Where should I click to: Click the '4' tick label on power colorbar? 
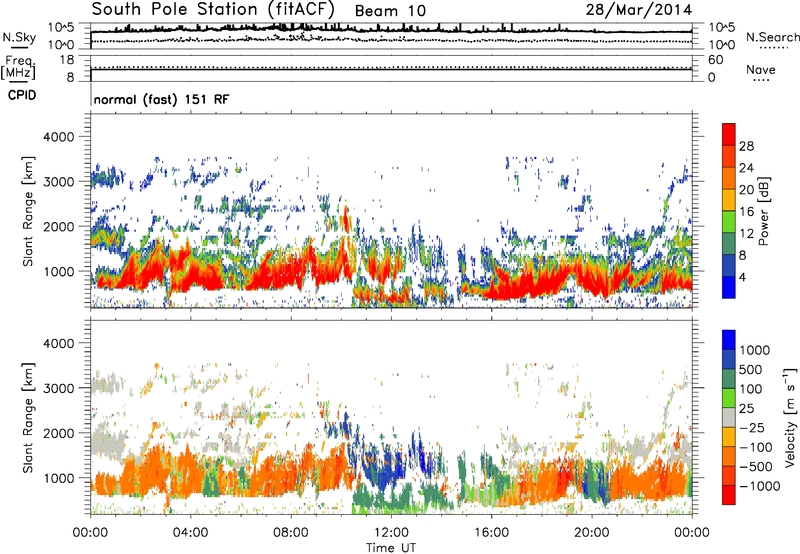[x=742, y=277]
